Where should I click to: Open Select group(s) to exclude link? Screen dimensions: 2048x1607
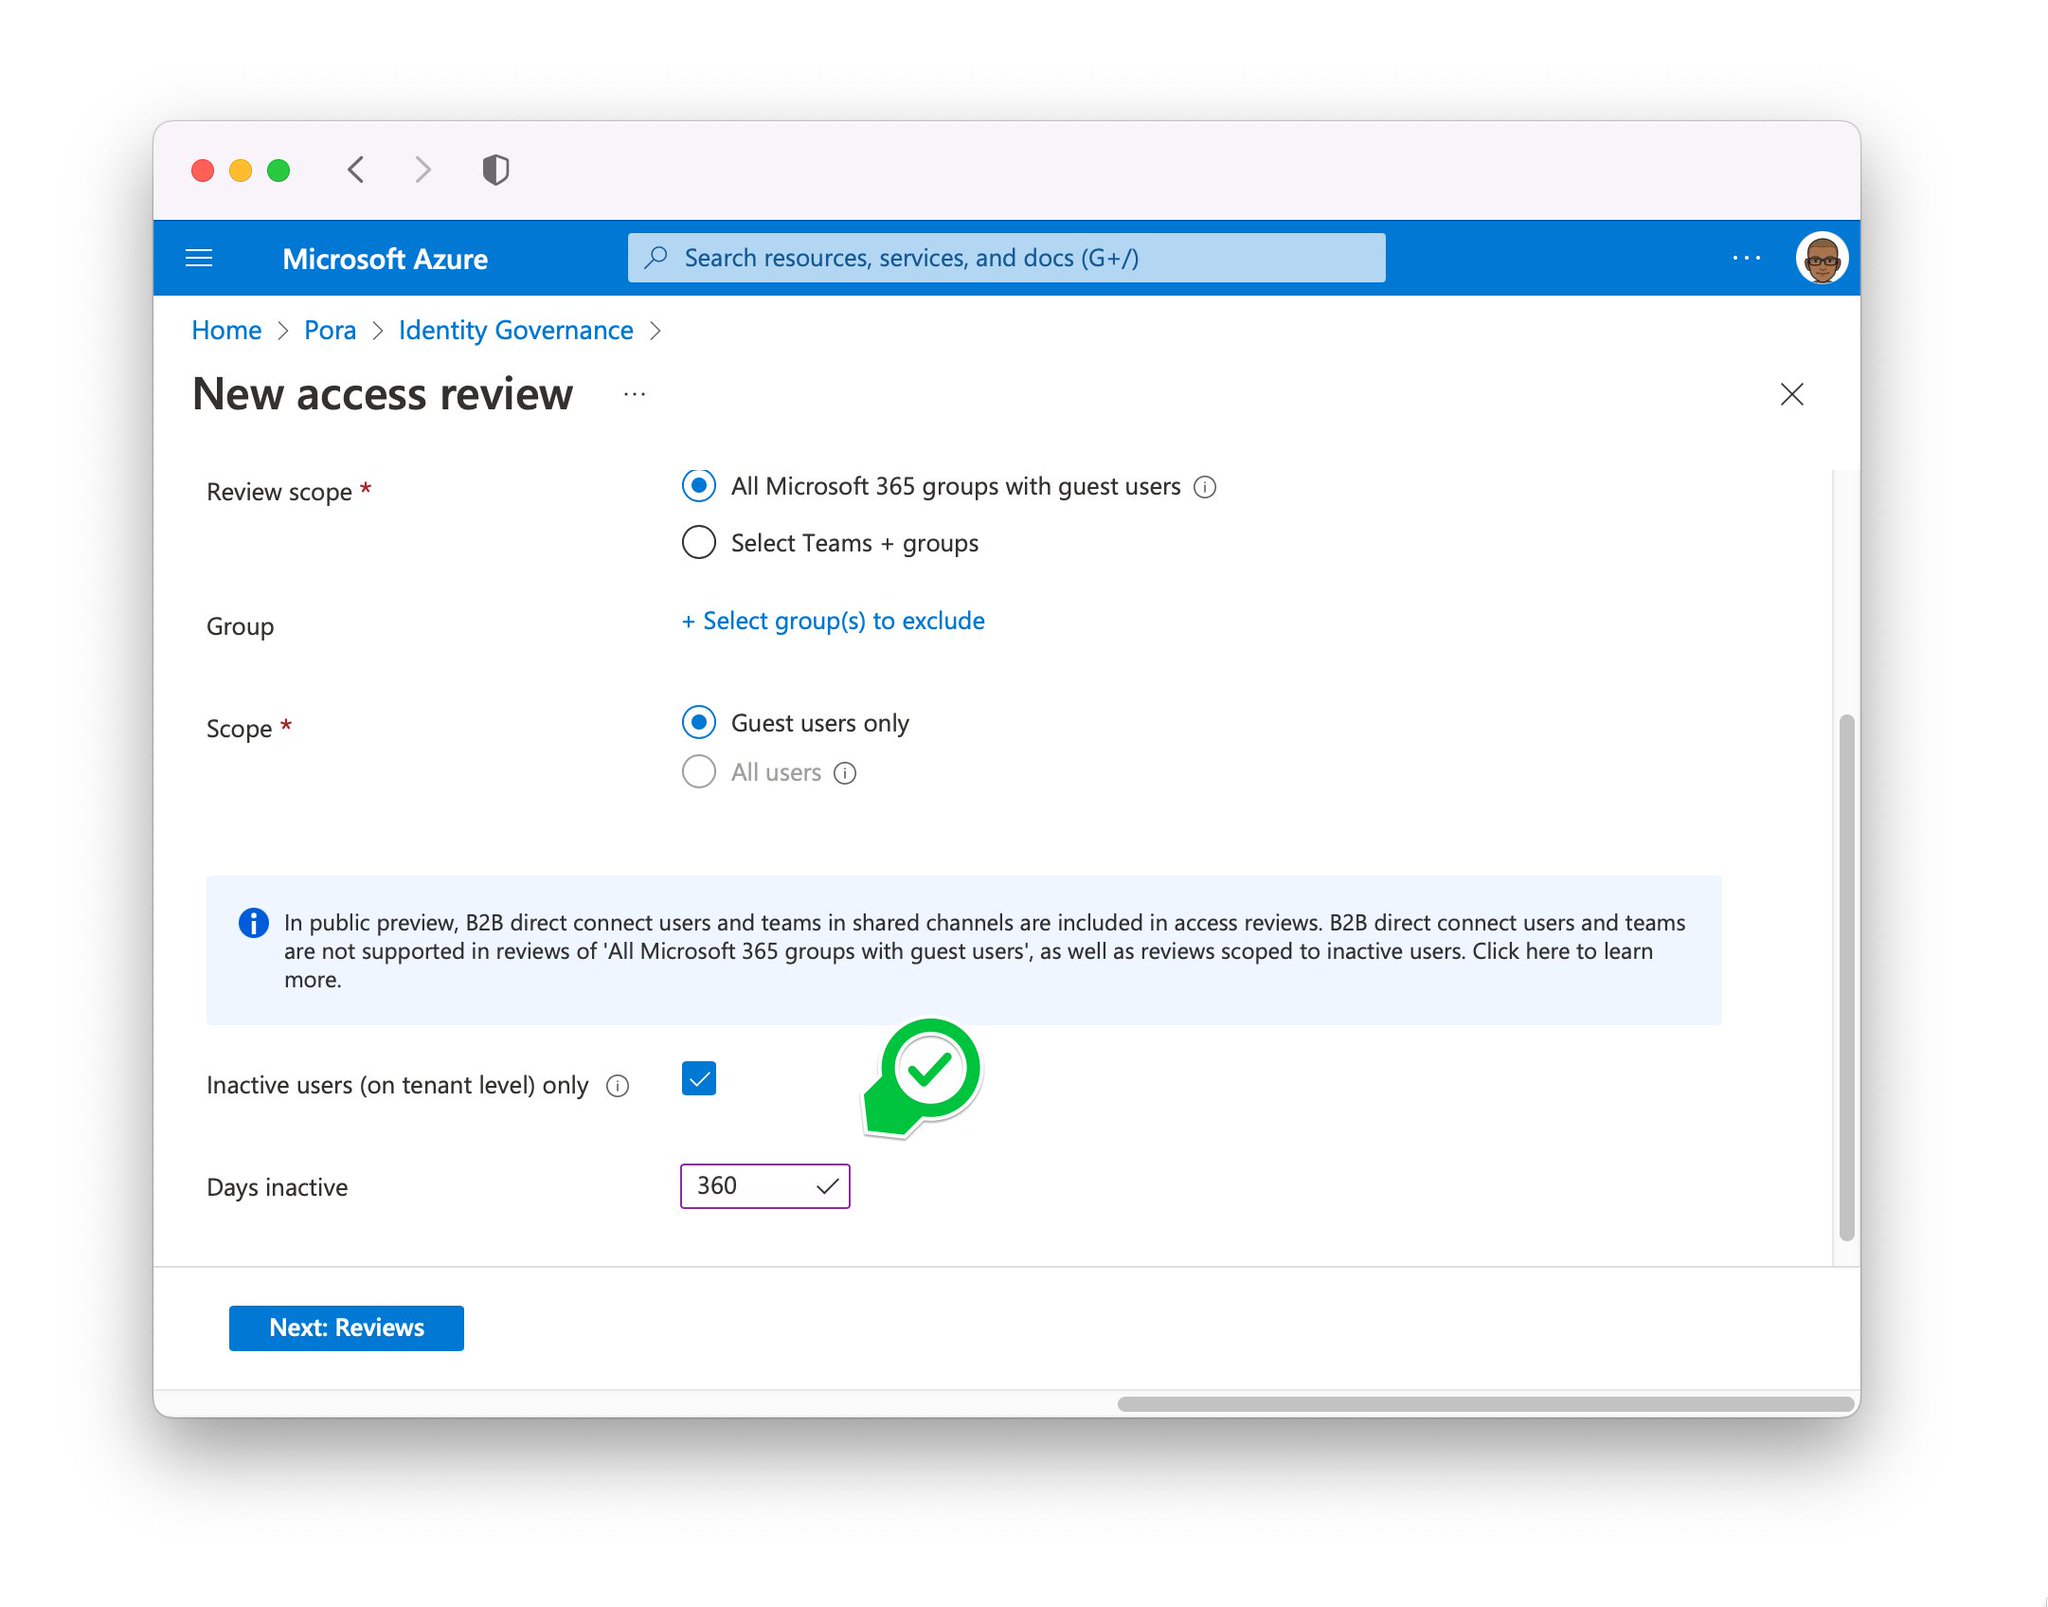832,620
